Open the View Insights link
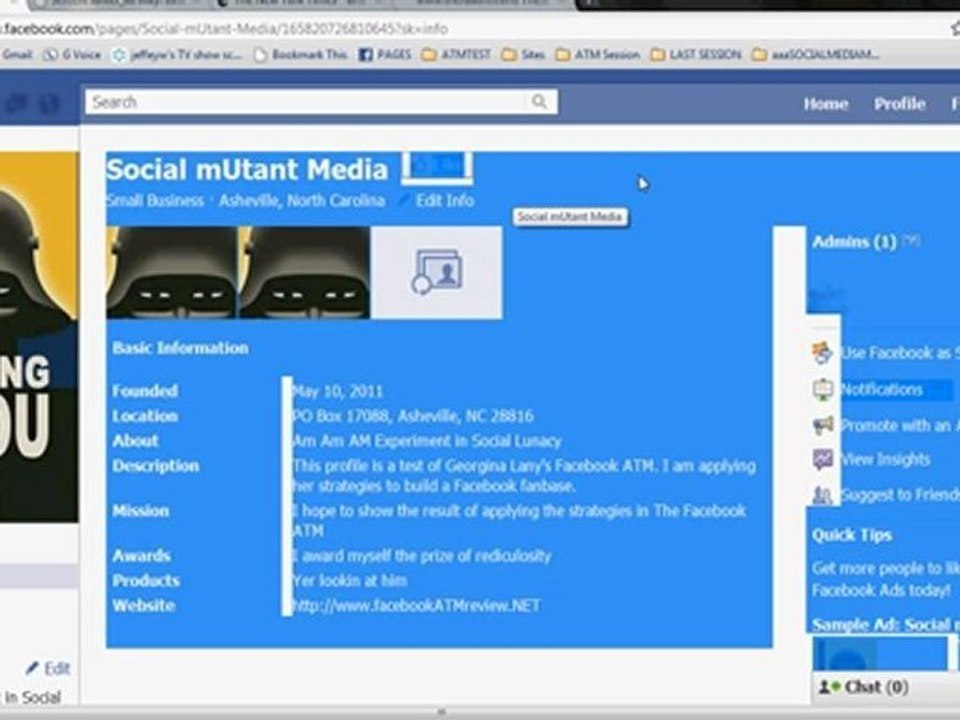This screenshot has width=960, height=720. click(x=886, y=459)
